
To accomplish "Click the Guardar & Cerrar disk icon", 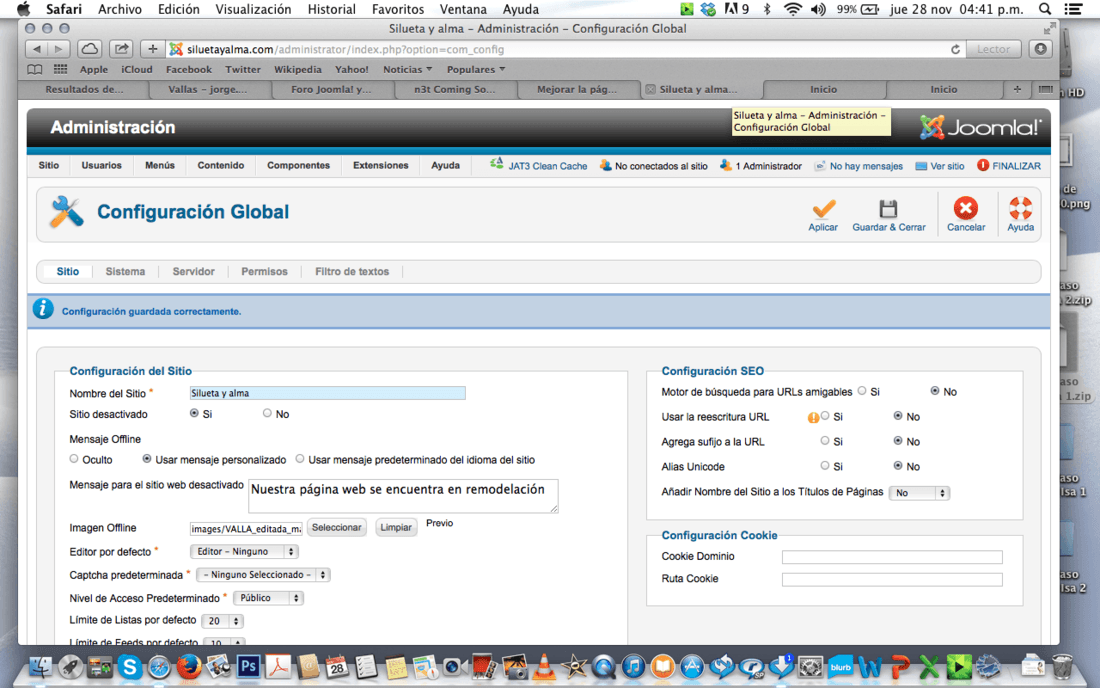I will pyautogui.click(x=888, y=209).
